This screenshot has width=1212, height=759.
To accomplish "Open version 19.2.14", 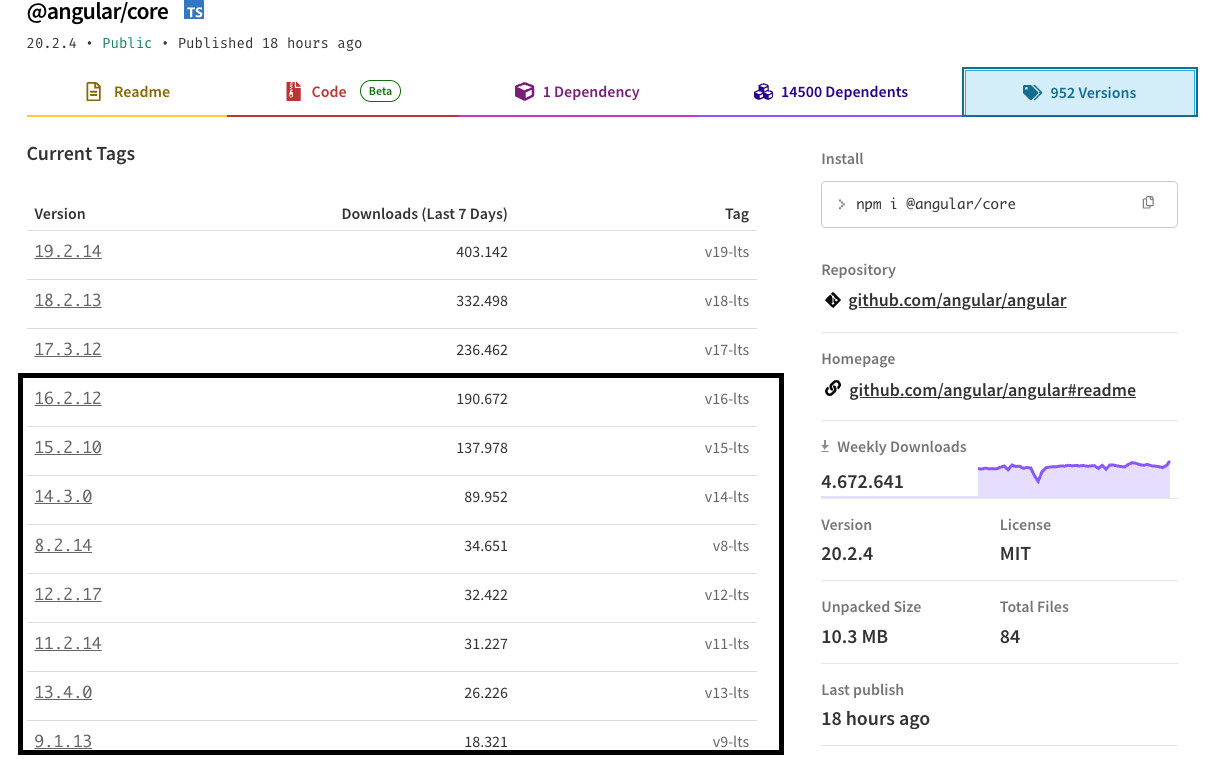I will coord(68,252).
